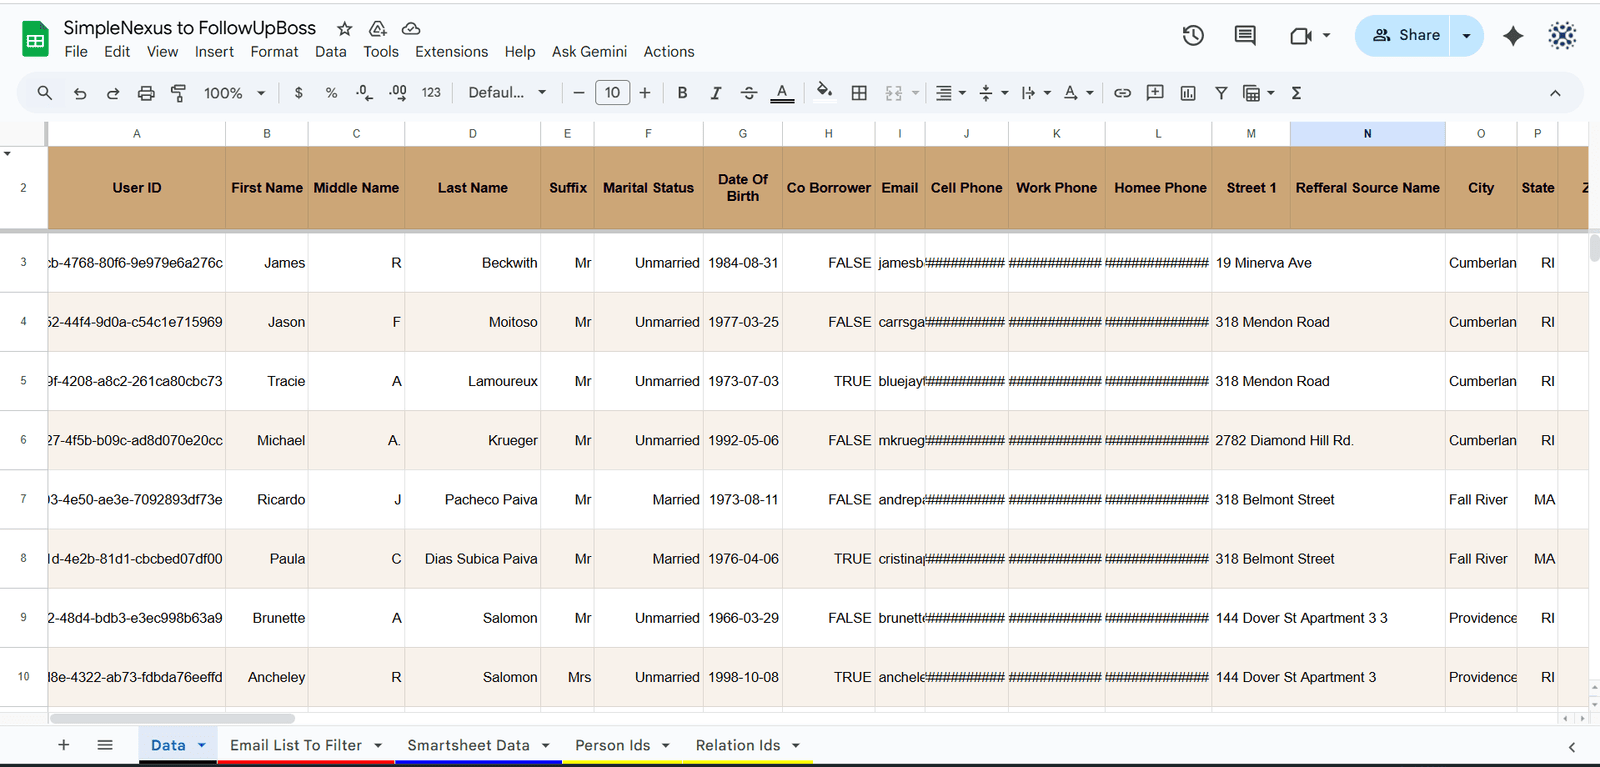The width and height of the screenshot is (1600, 767).
Task: Open the comments panel icon
Action: coord(1245,36)
